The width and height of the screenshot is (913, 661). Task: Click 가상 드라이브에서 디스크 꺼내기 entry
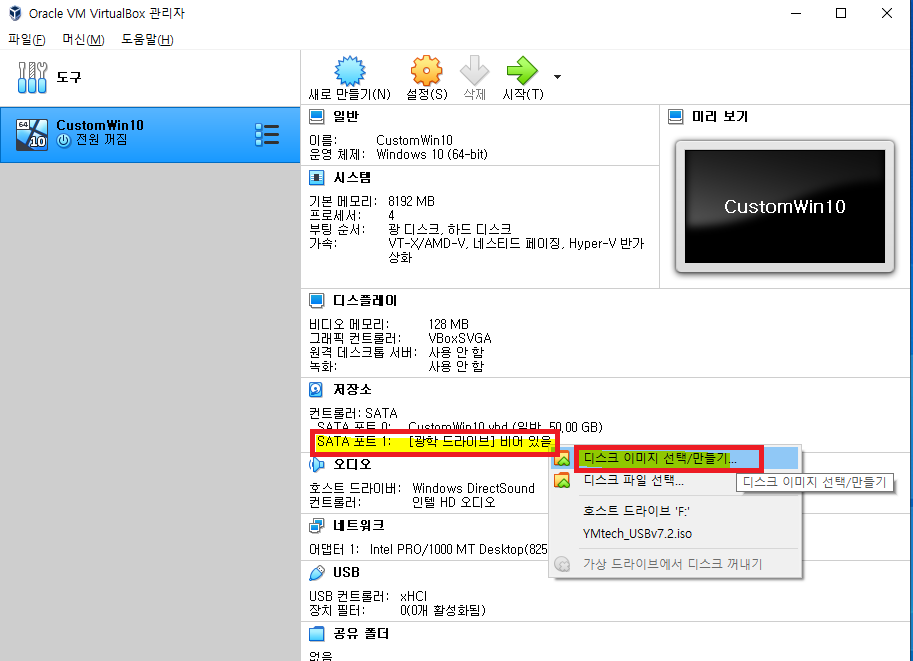pyautogui.click(x=675, y=564)
